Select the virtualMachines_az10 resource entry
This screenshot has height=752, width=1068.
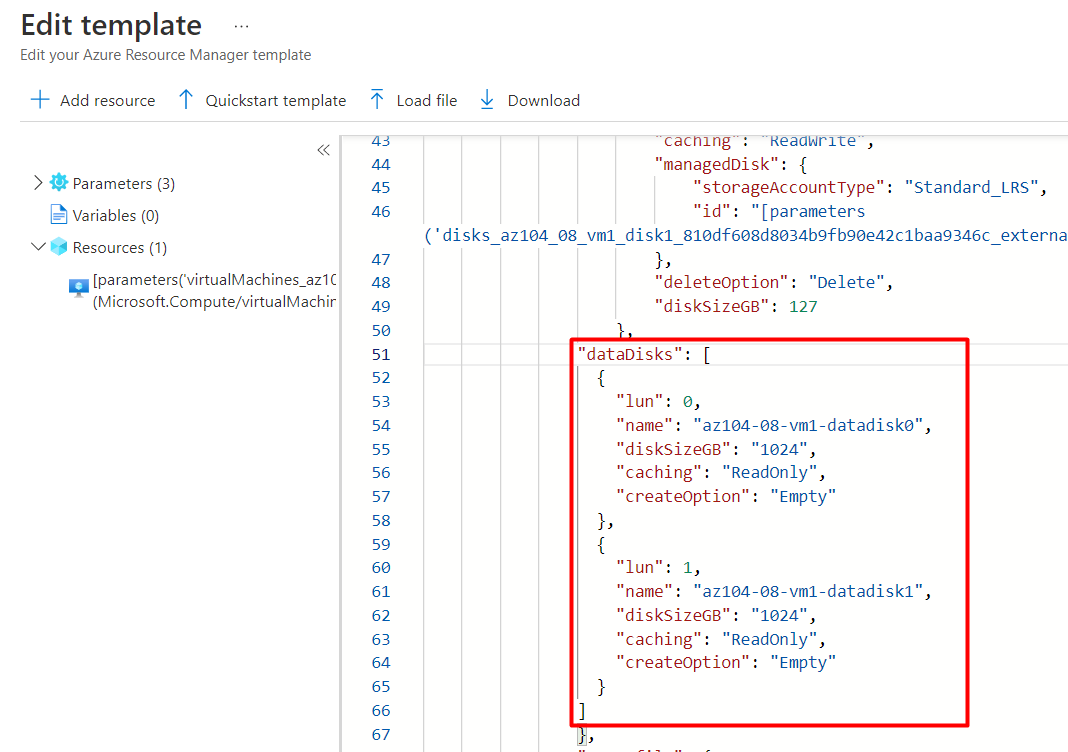(x=214, y=290)
